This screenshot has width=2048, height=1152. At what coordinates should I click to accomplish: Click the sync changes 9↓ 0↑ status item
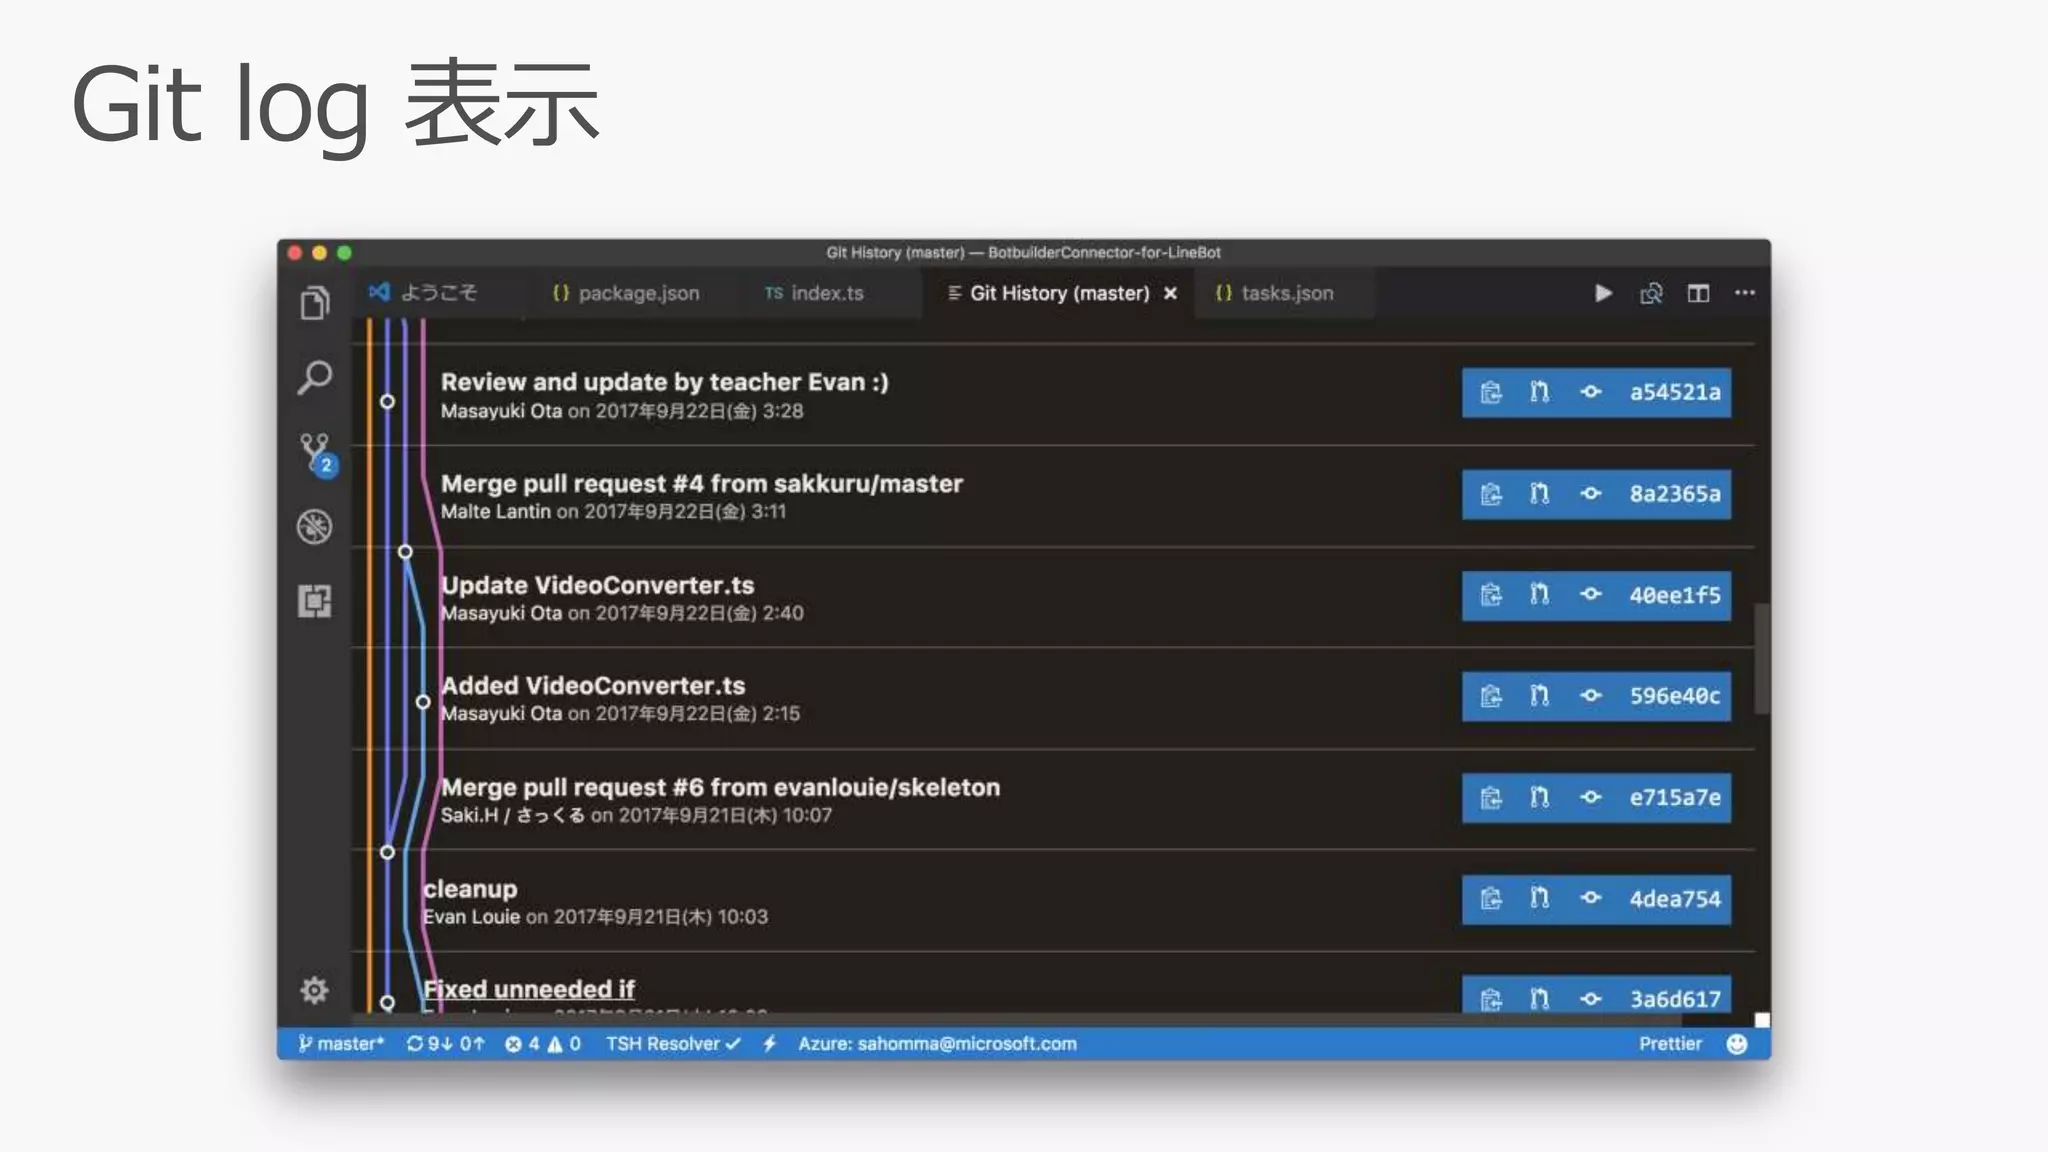(x=445, y=1044)
